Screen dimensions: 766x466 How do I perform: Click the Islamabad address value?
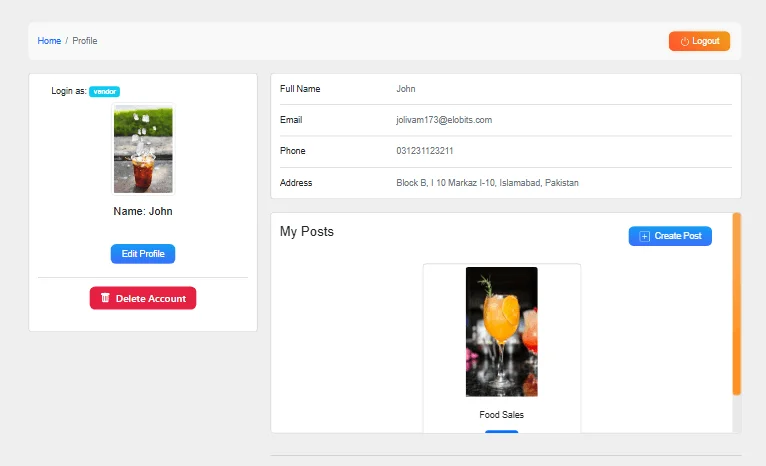(487, 183)
